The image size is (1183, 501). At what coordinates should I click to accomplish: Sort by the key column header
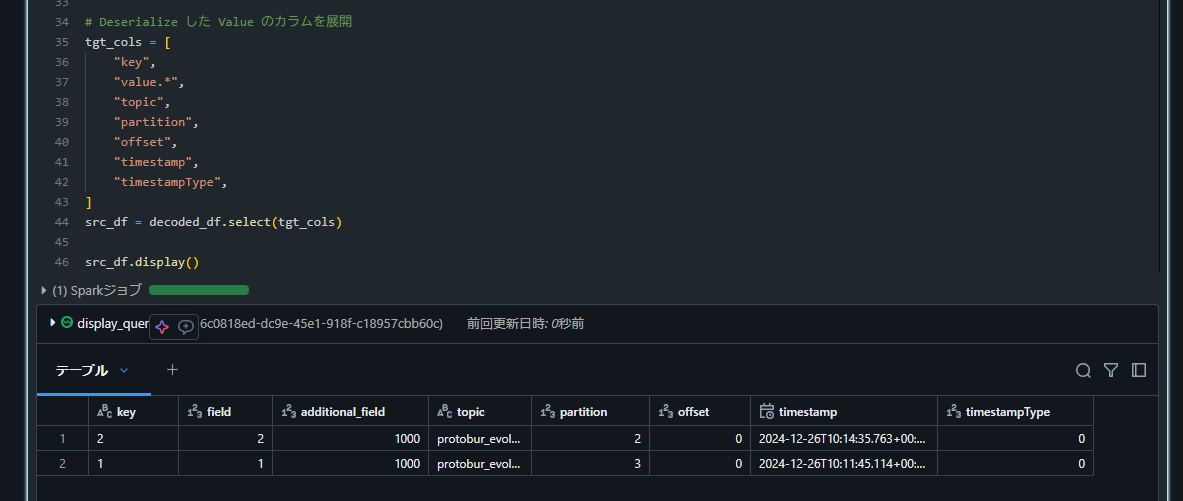pyautogui.click(x=134, y=412)
